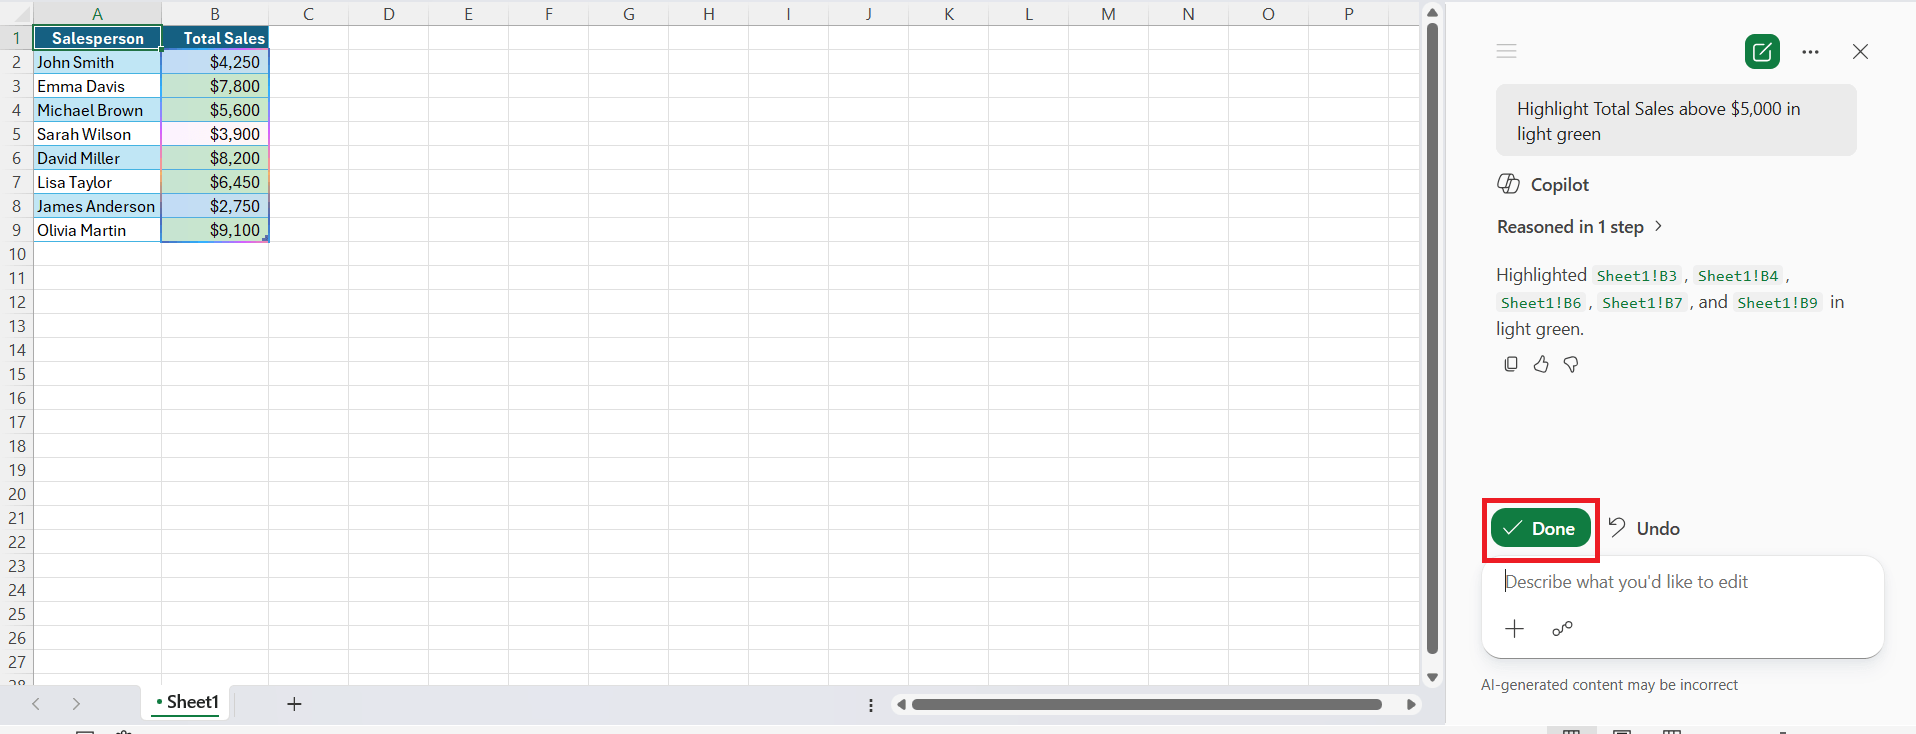
Task: Open Sheet1!B7 cell reference link
Action: [x=1642, y=303]
